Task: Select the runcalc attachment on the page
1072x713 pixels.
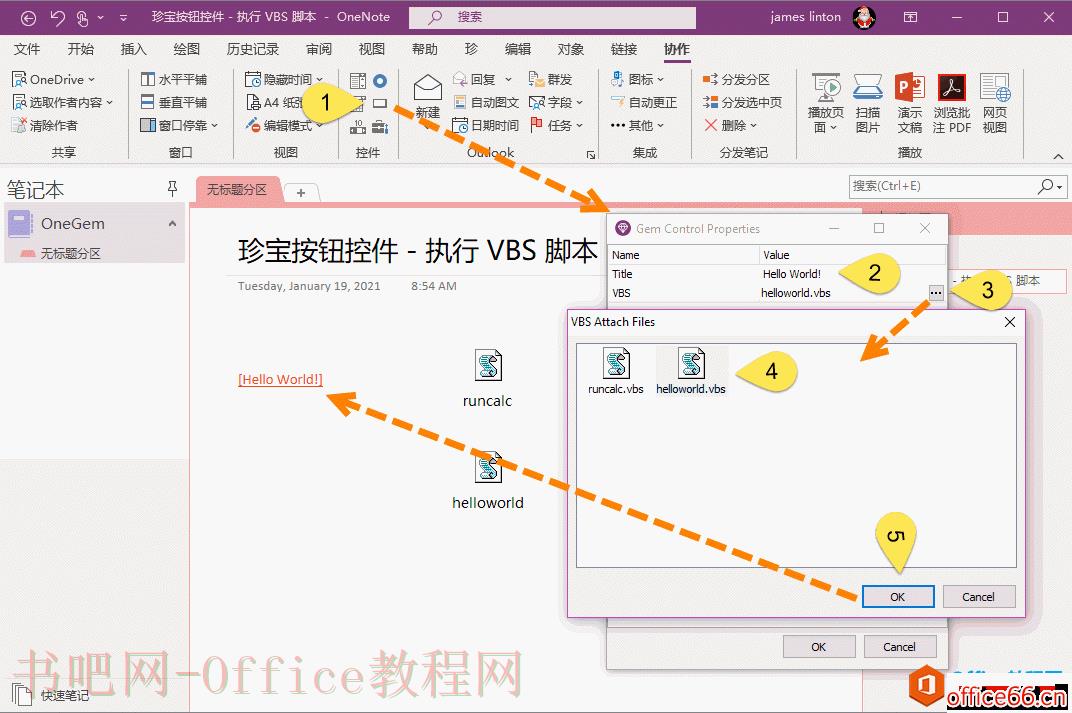Action: pos(487,379)
